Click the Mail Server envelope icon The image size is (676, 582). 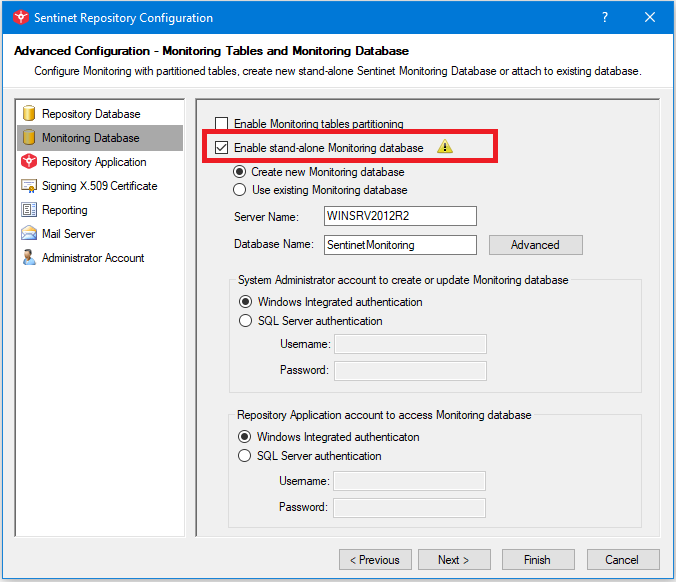29,234
